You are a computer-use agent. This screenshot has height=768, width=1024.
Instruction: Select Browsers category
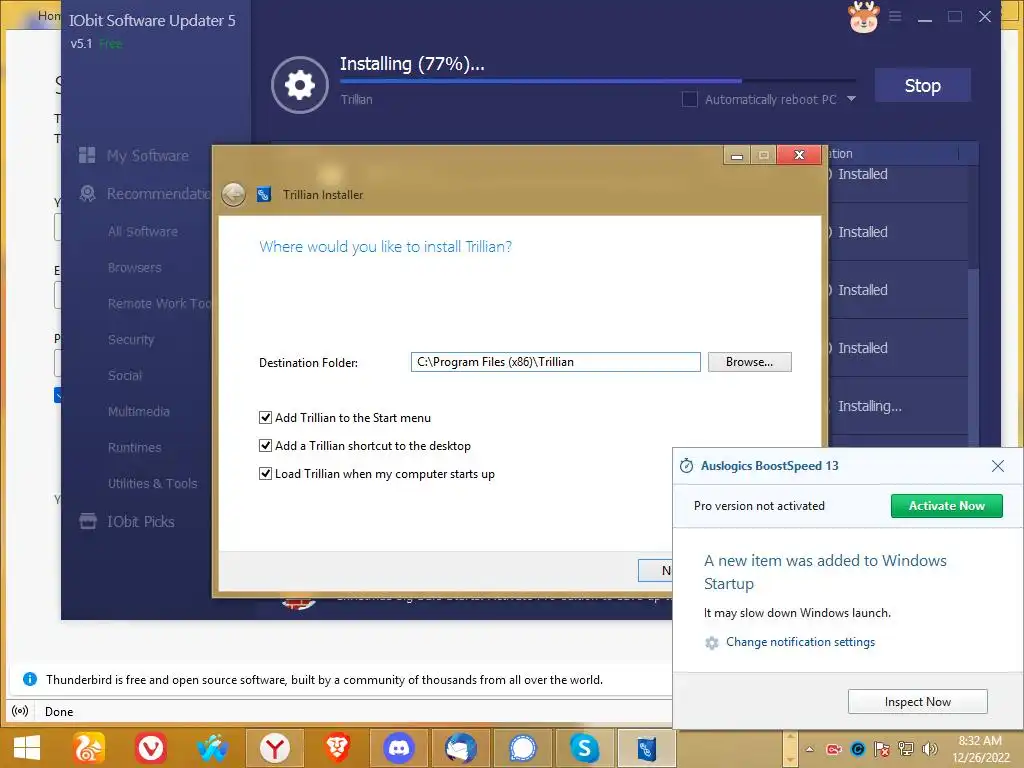(x=135, y=267)
